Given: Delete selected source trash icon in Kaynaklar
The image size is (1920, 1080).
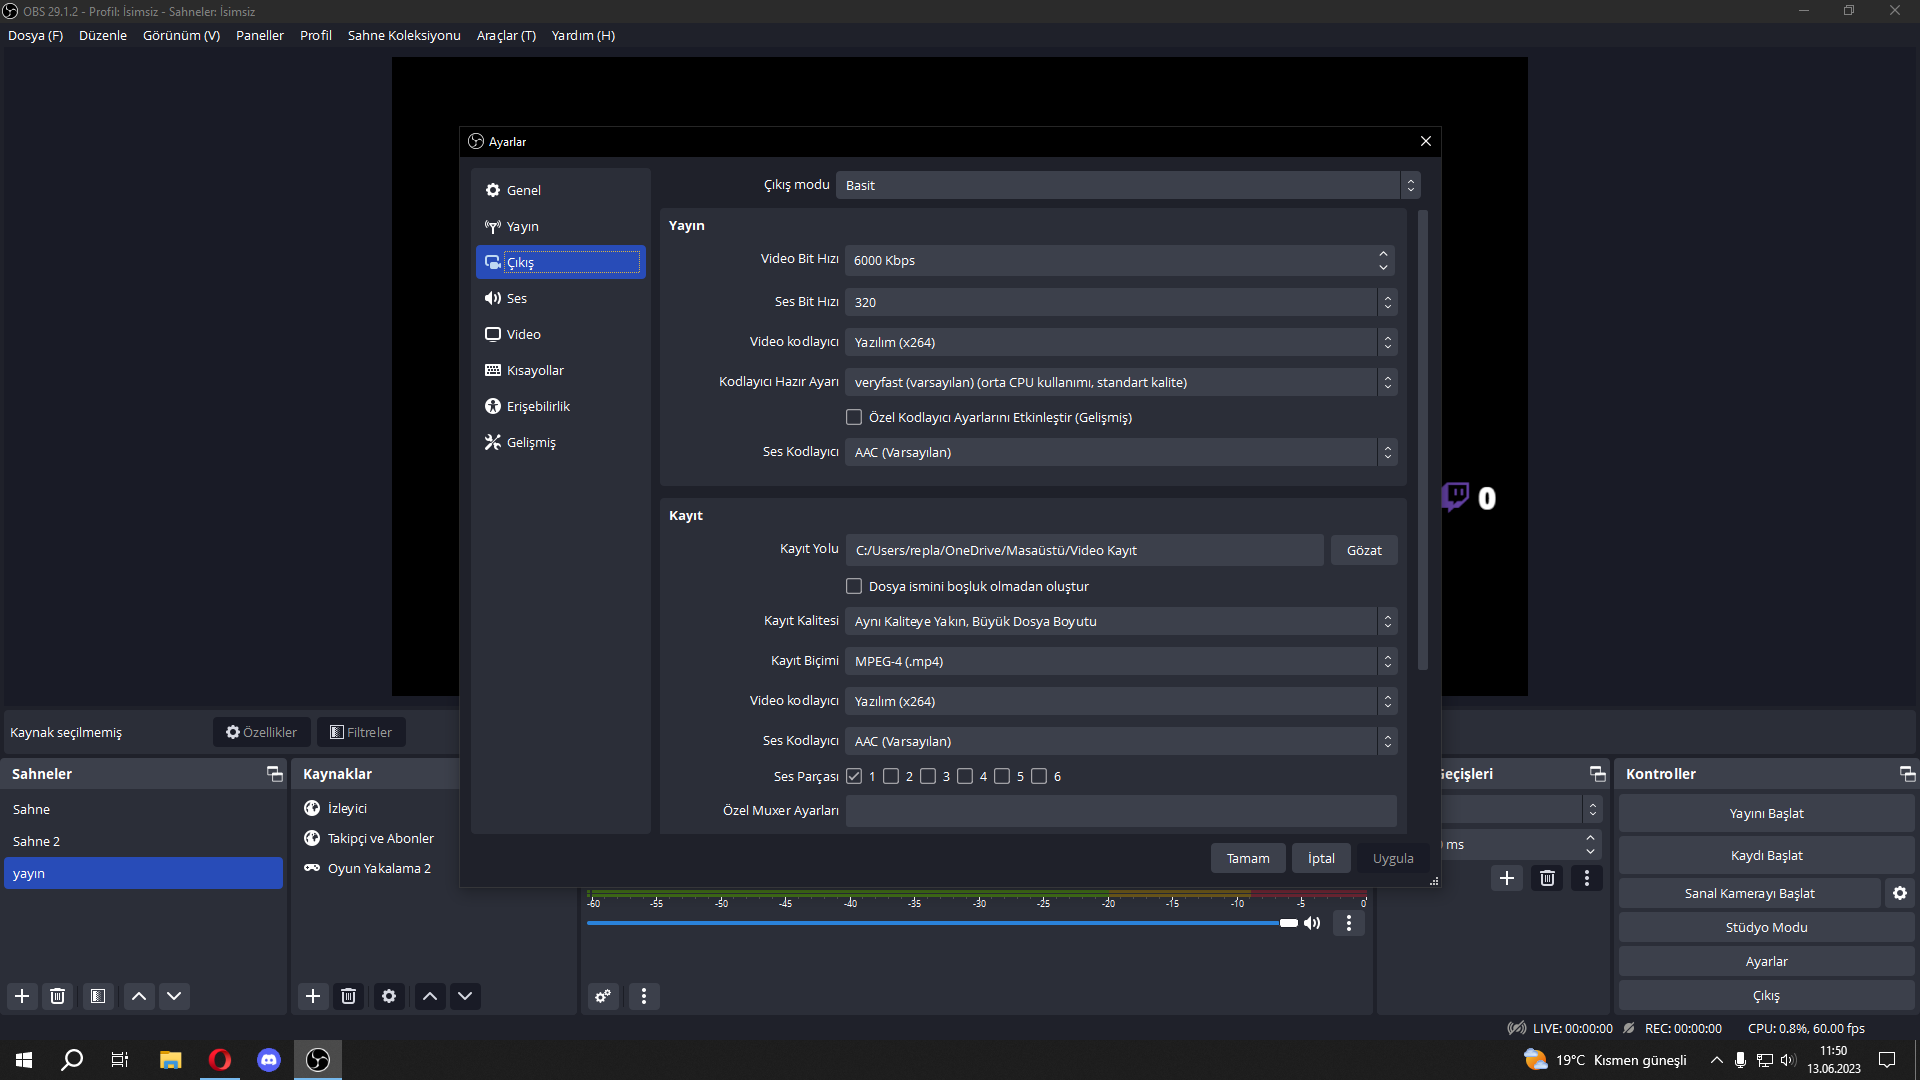Looking at the screenshot, I should [x=348, y=996].
